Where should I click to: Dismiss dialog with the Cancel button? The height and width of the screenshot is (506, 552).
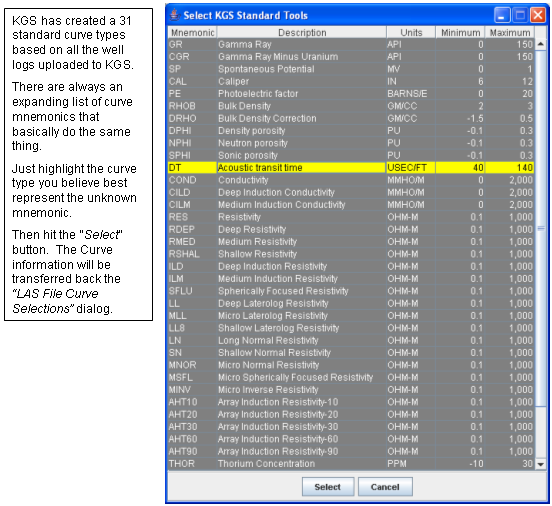(385, 487)
